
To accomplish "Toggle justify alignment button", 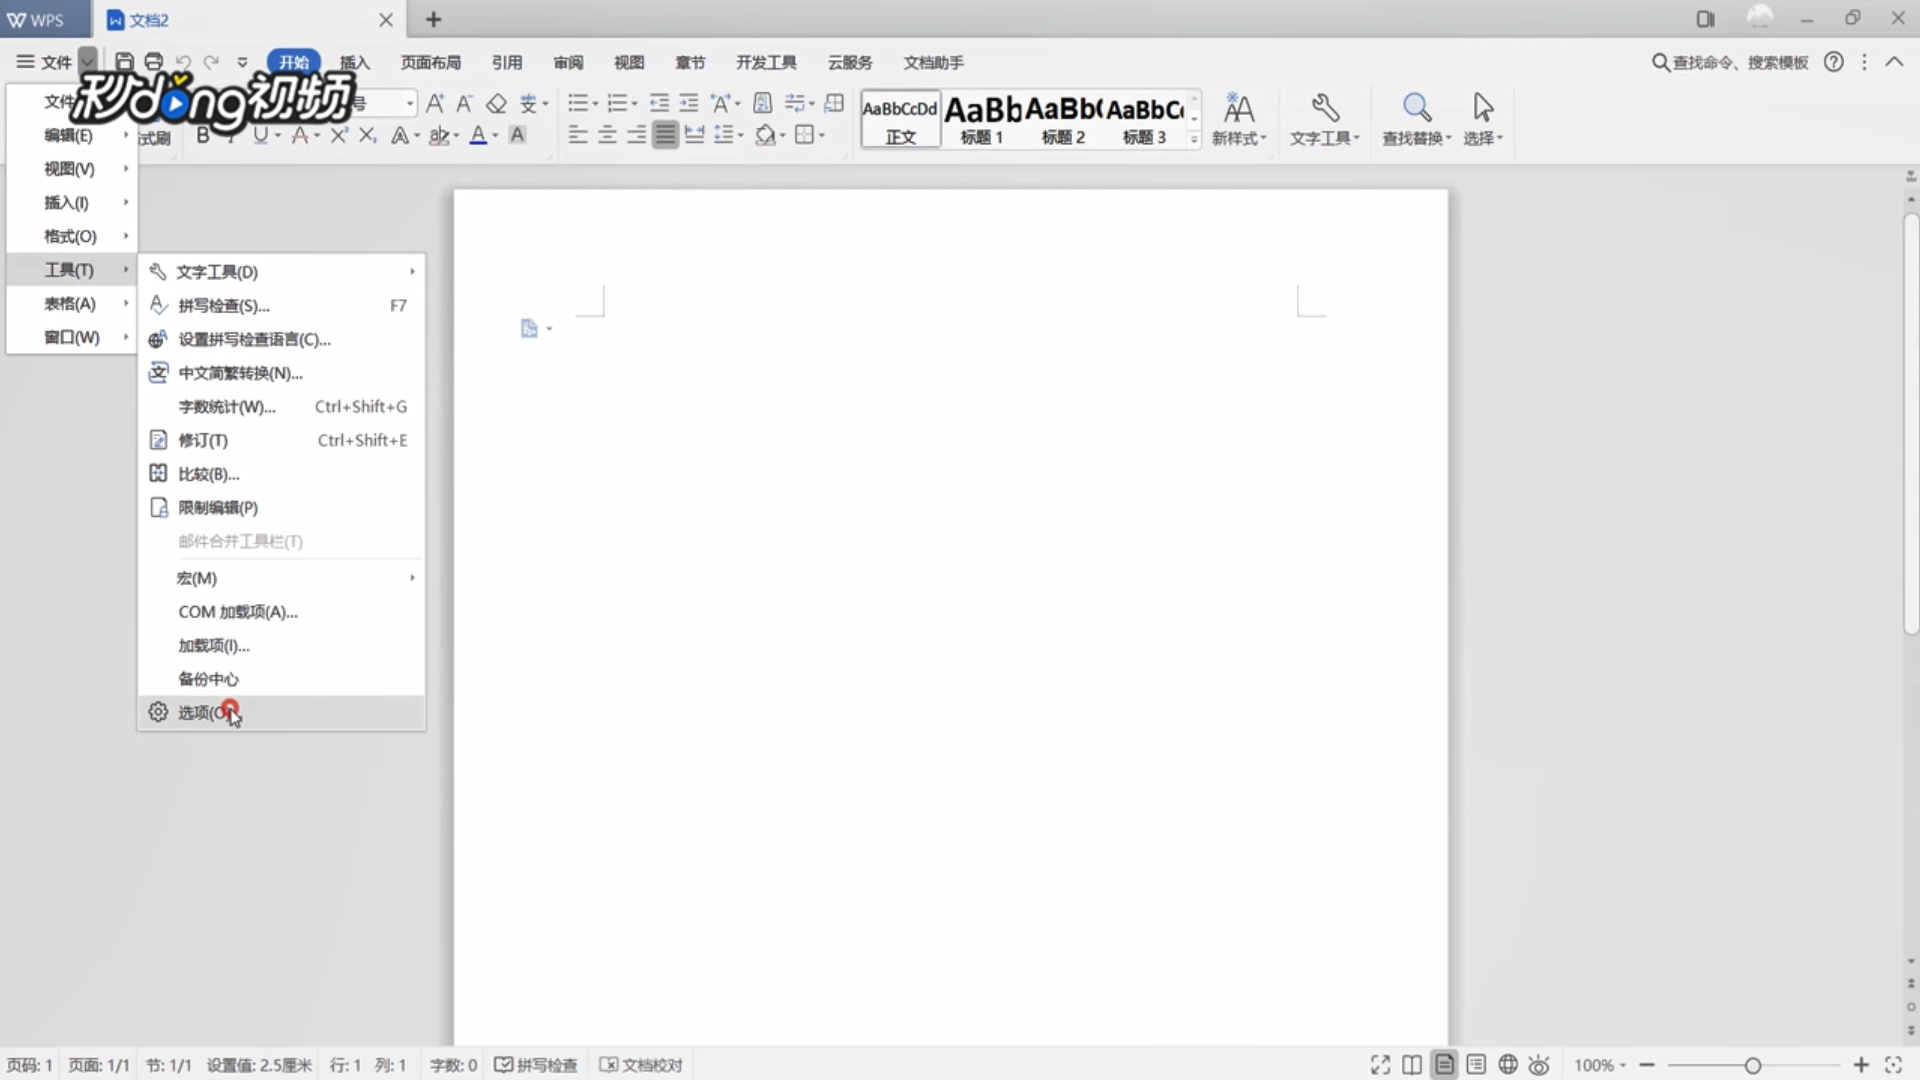I will [x=665, y=135].
